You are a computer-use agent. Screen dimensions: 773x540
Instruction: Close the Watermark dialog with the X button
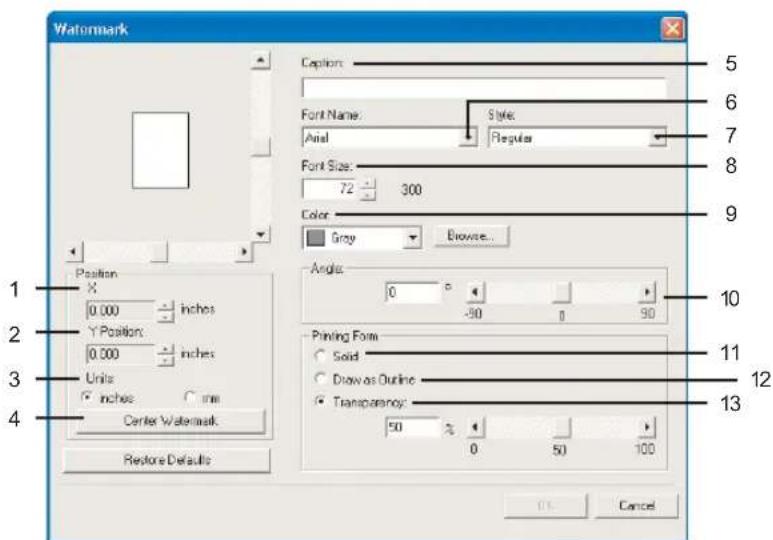pos(672,29)
